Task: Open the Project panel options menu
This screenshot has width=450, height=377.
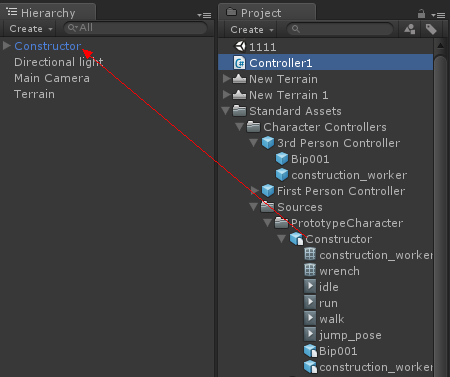Action: [438, 15]
